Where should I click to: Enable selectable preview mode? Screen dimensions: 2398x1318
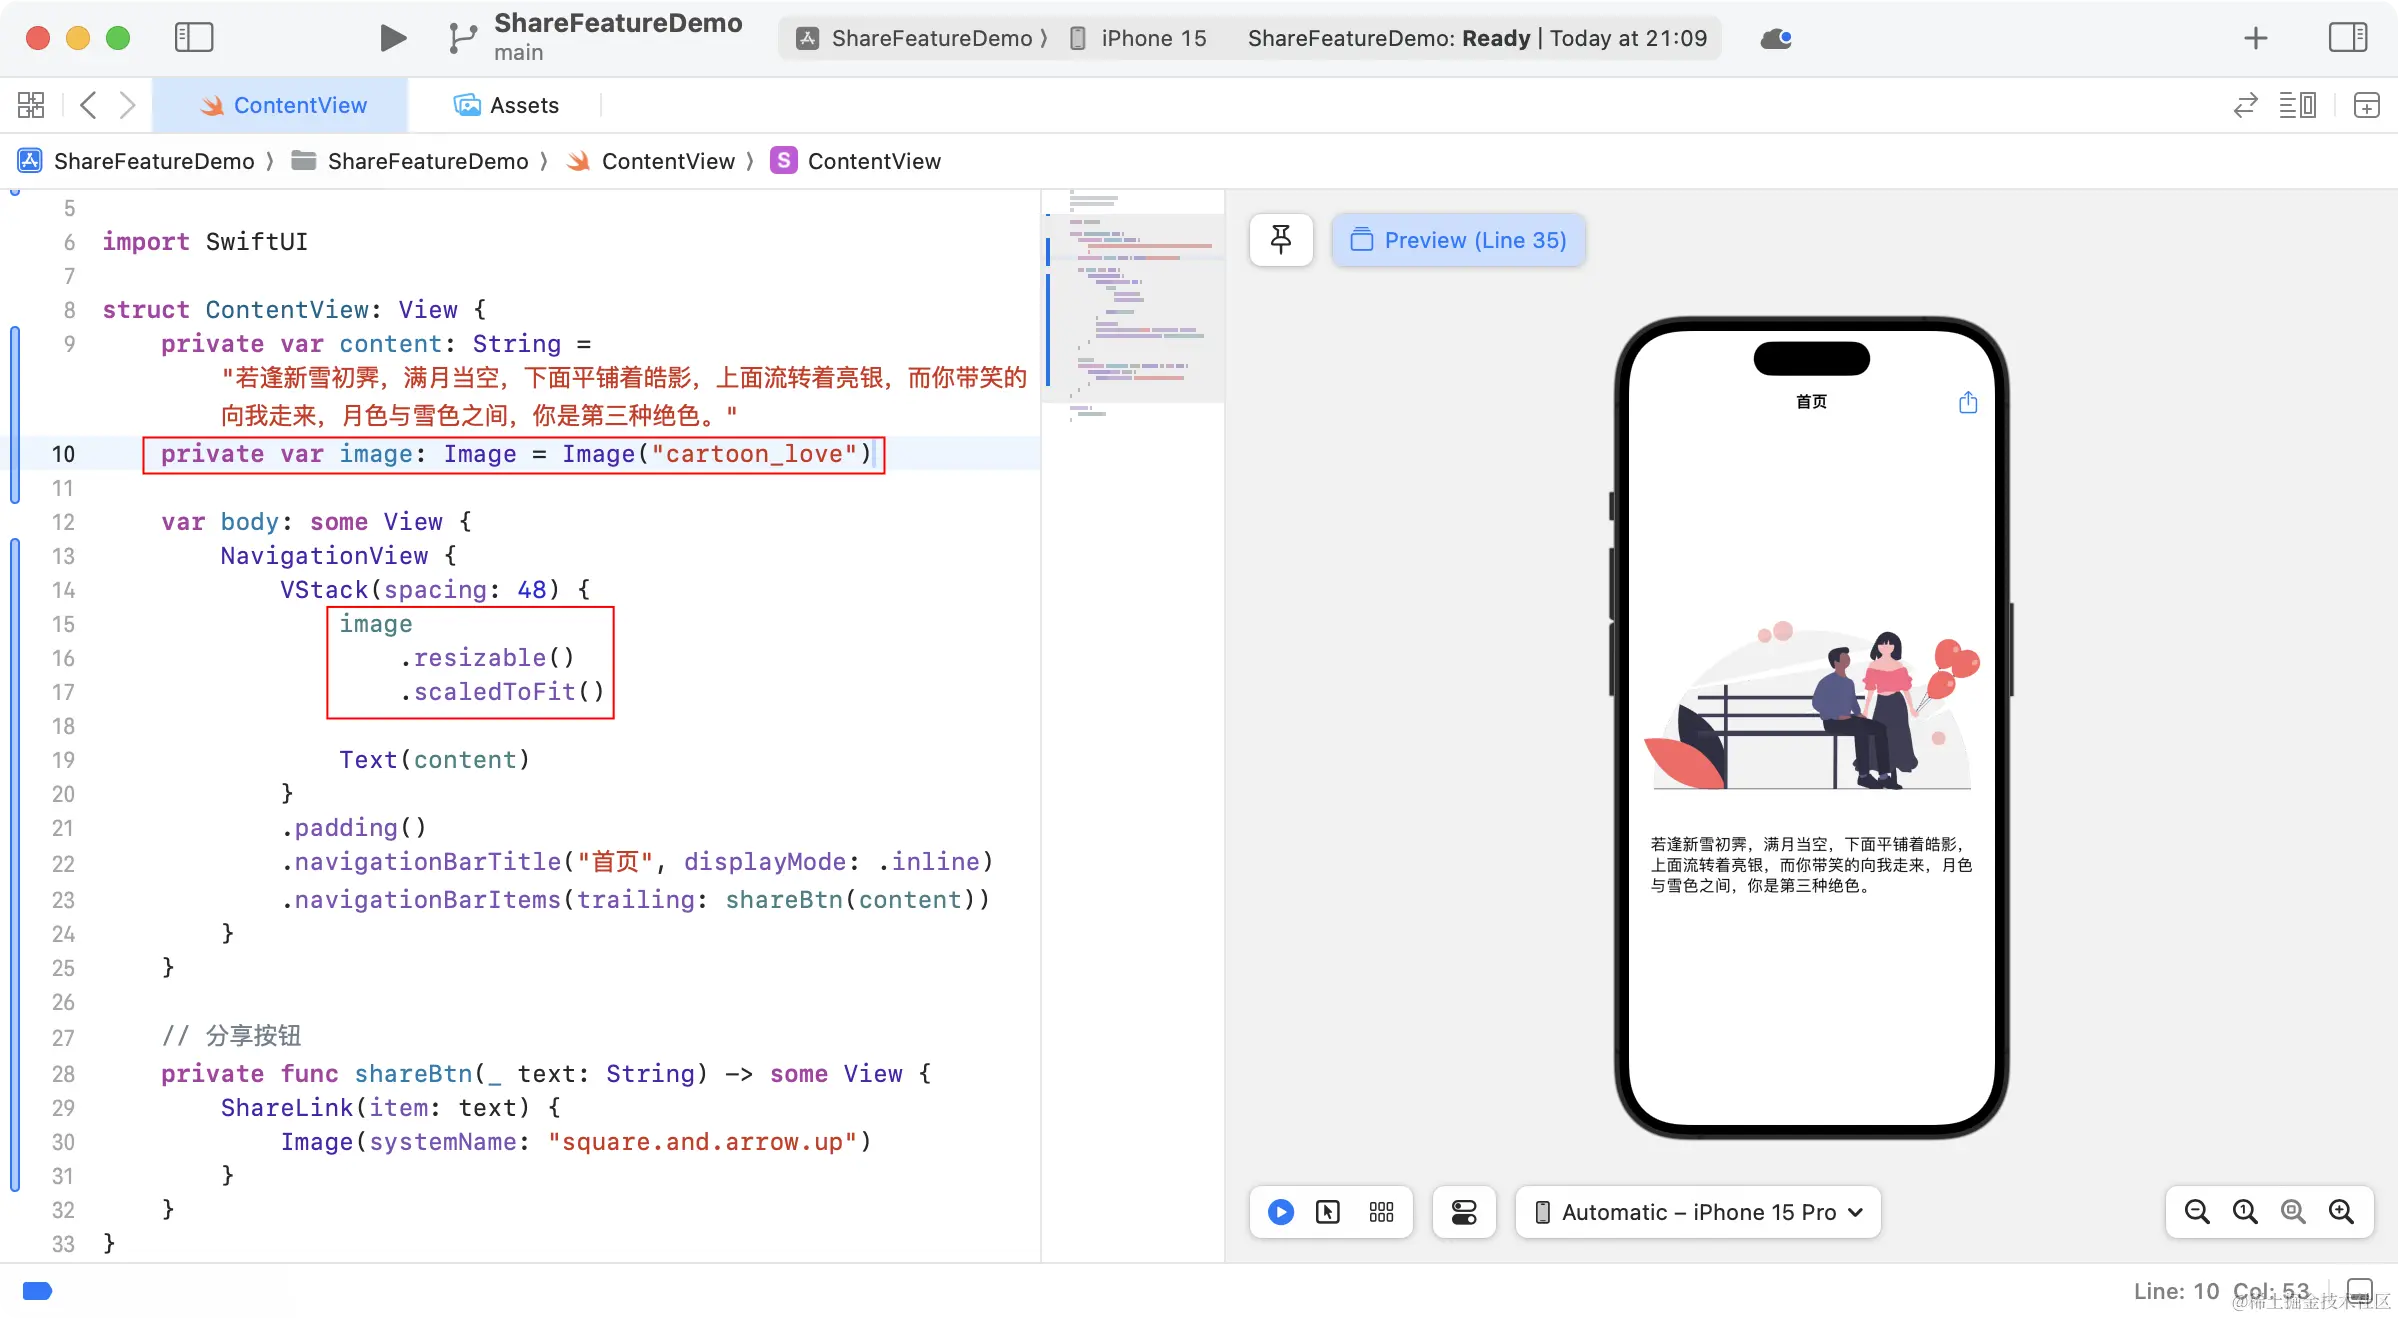(x=1328, y=1212)
